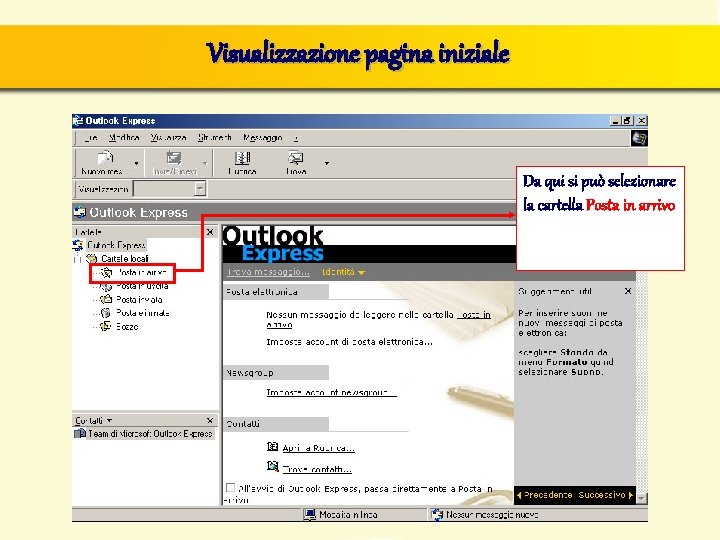Open the File menu
The image size is (720, 540).
click(x=91, y=138)
